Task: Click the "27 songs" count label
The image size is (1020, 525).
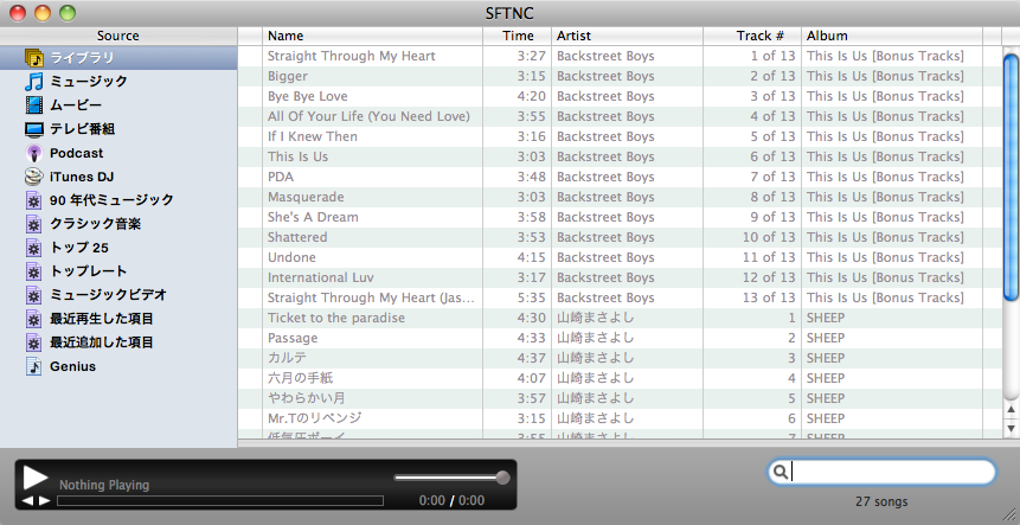Action: (881, 502)
